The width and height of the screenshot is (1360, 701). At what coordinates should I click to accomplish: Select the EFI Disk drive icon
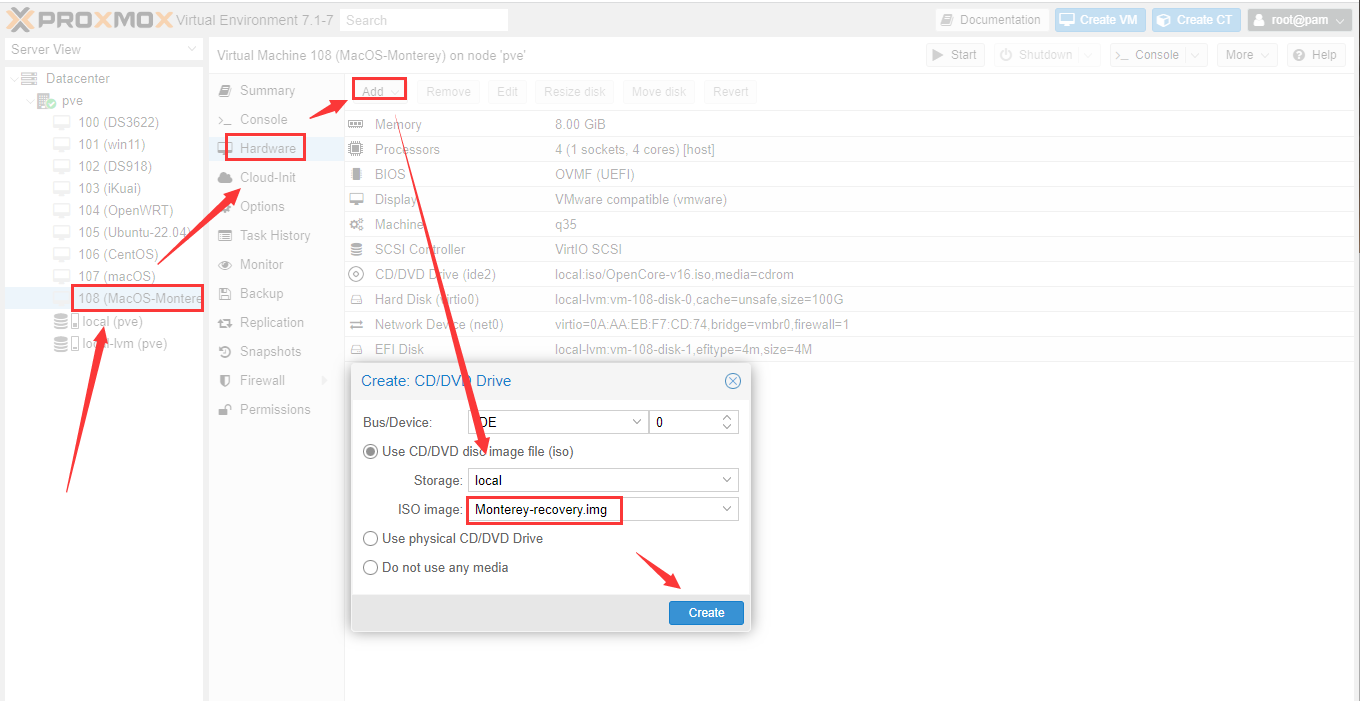click(355, 350)
